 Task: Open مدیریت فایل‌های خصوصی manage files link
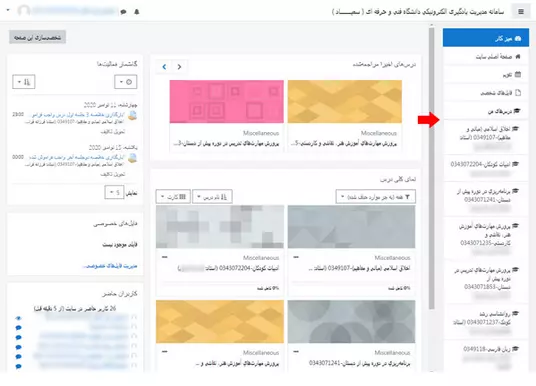click(x=110, y=266)
